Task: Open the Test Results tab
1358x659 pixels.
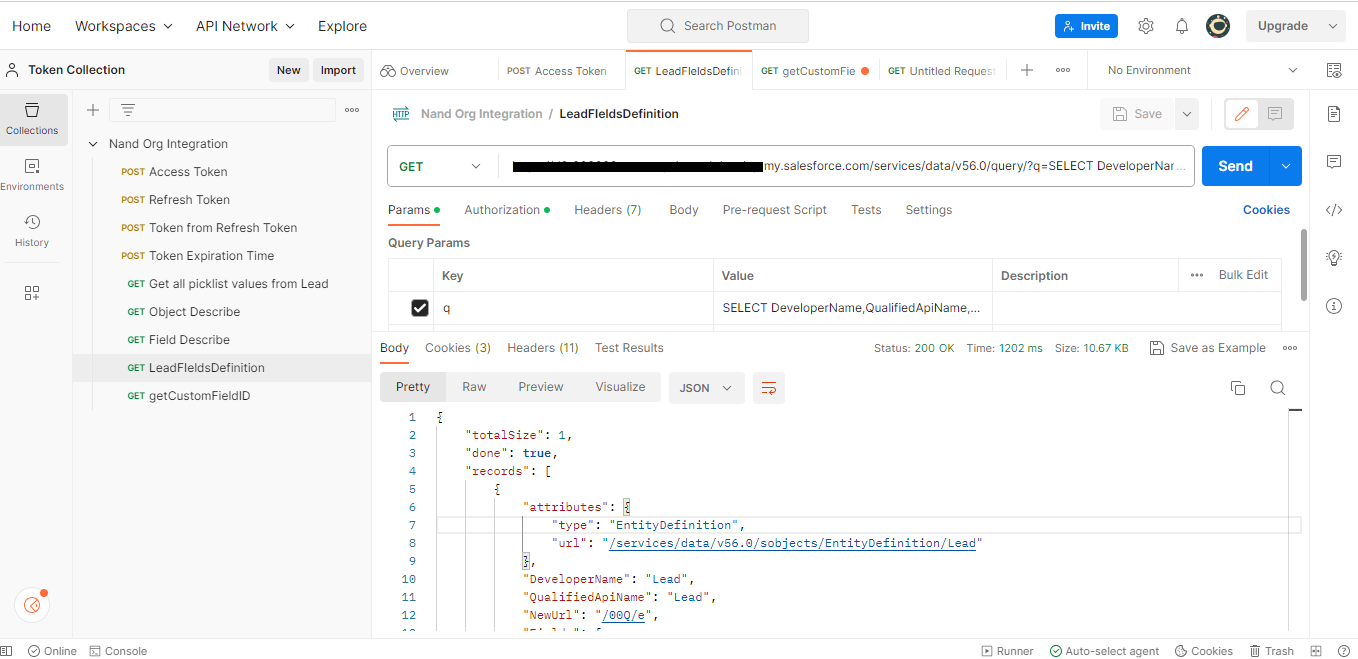Action: point(629,348)
